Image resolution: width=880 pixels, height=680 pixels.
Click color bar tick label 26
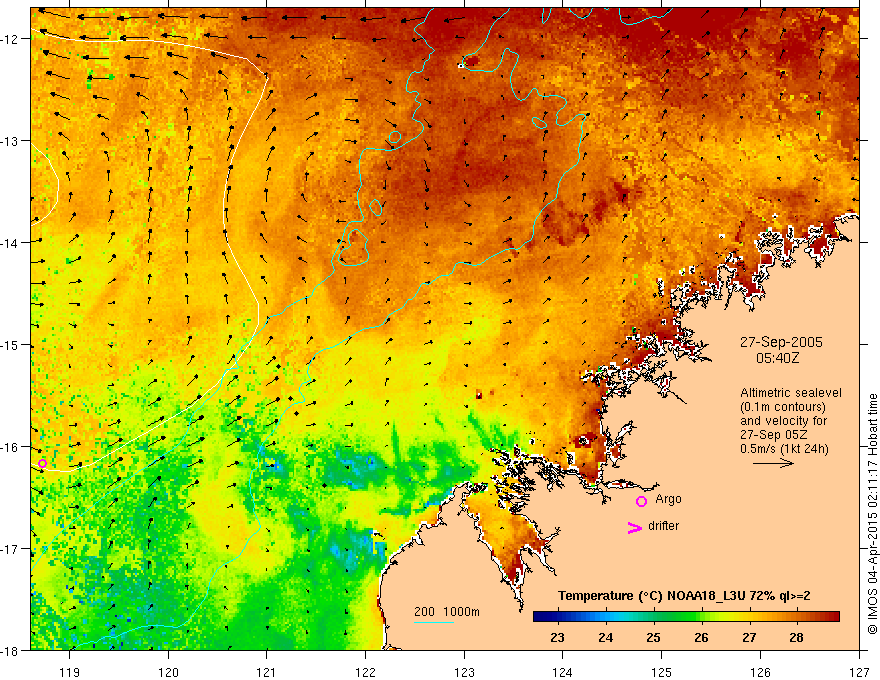(701, 637)
